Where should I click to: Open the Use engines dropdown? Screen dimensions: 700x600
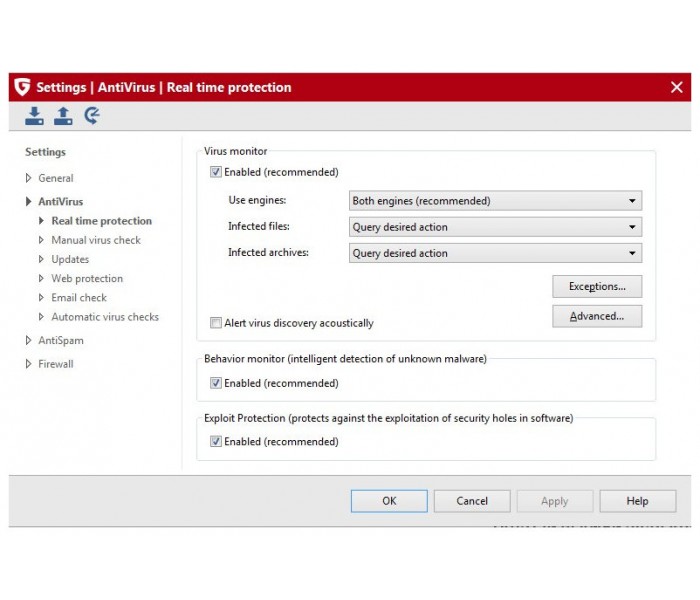495,201
